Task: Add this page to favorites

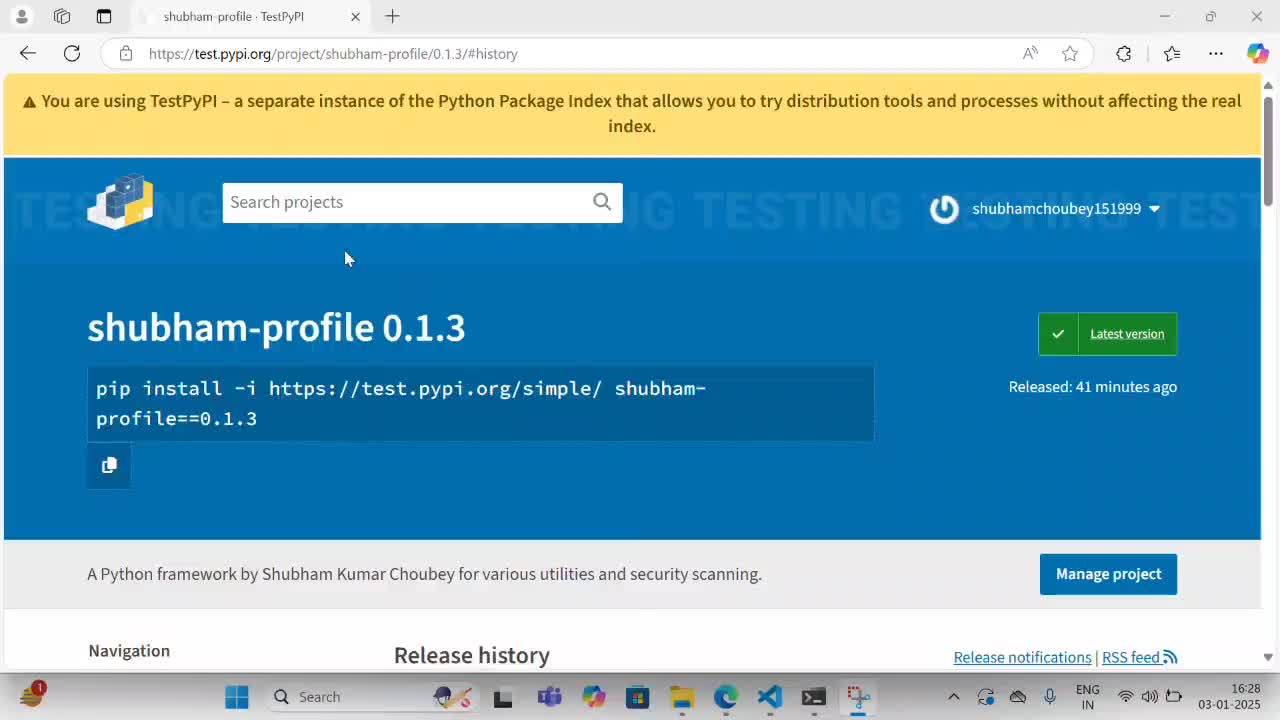Action: coord(1070,54)
